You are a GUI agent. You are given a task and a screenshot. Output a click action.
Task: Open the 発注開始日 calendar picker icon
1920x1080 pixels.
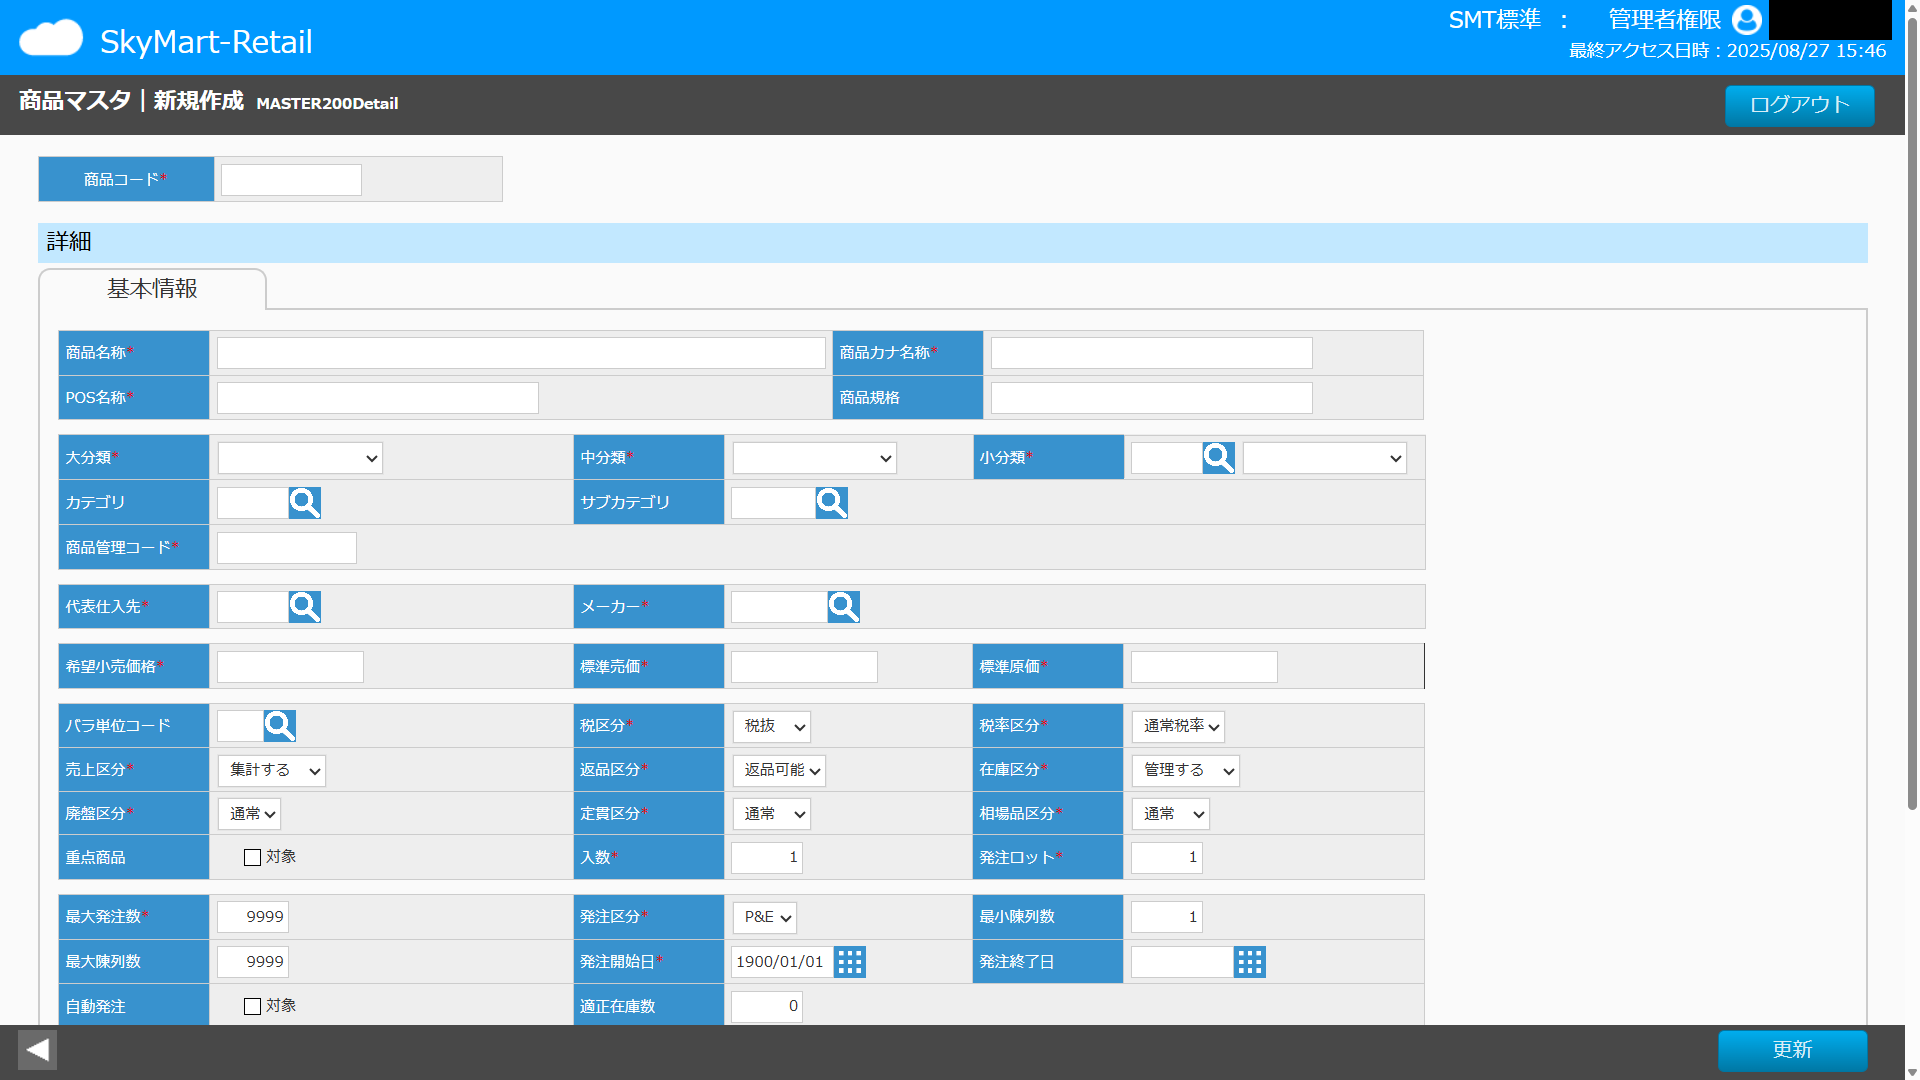point(849,962)
